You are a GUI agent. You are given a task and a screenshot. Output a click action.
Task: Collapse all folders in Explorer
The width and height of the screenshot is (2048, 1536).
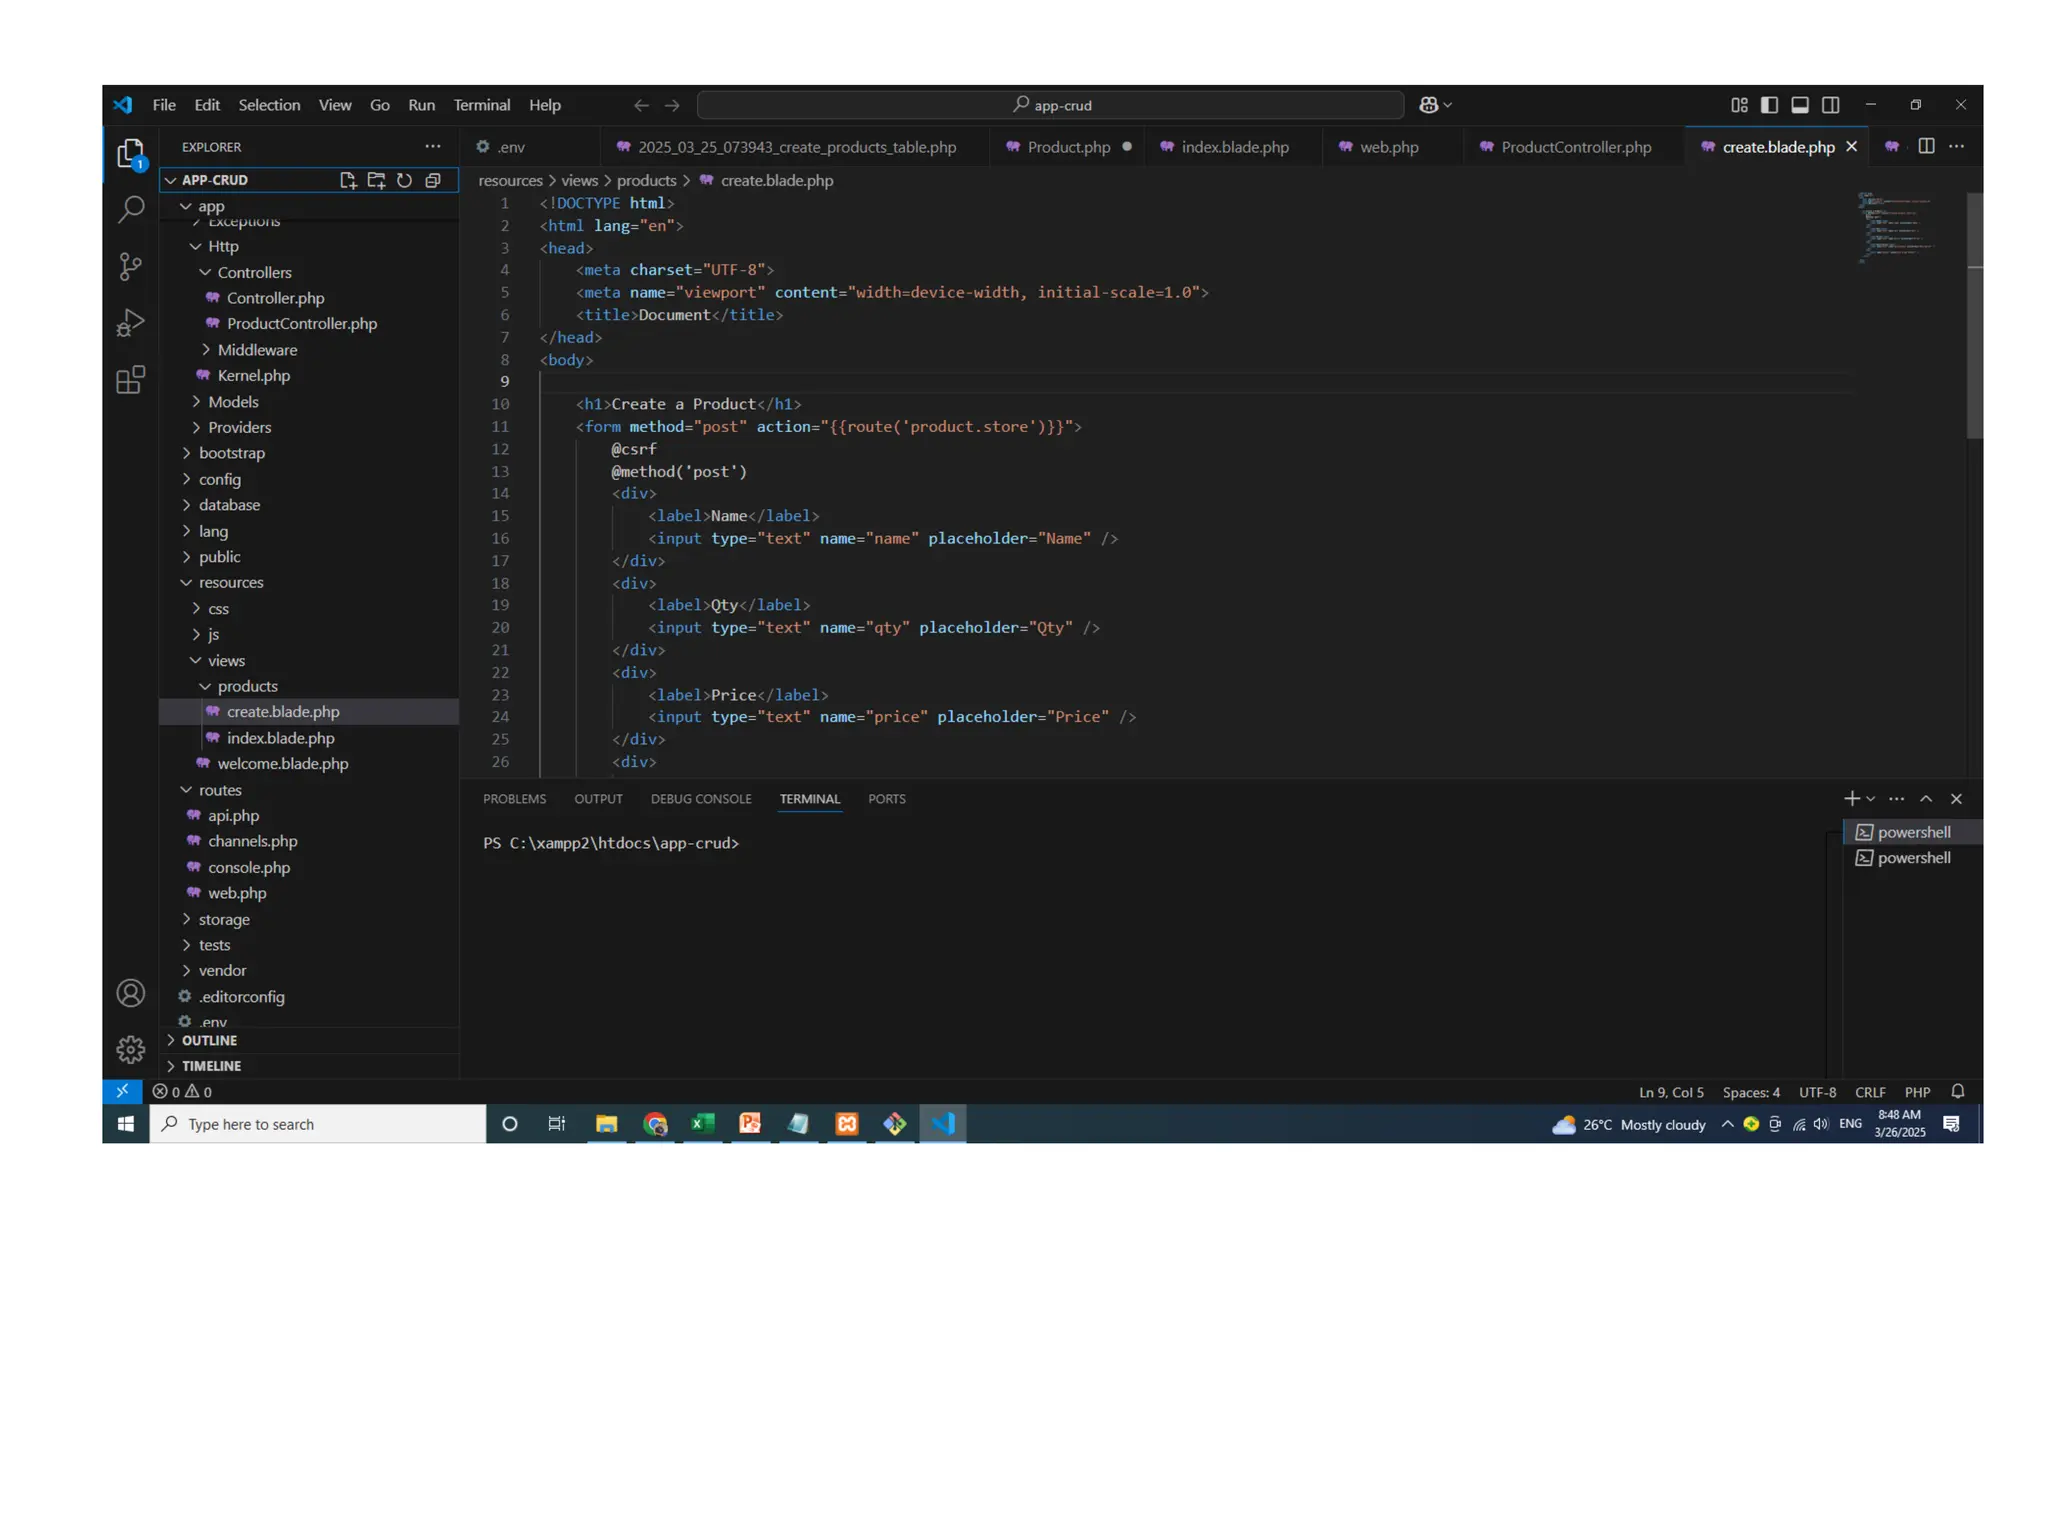click(433, 180)
